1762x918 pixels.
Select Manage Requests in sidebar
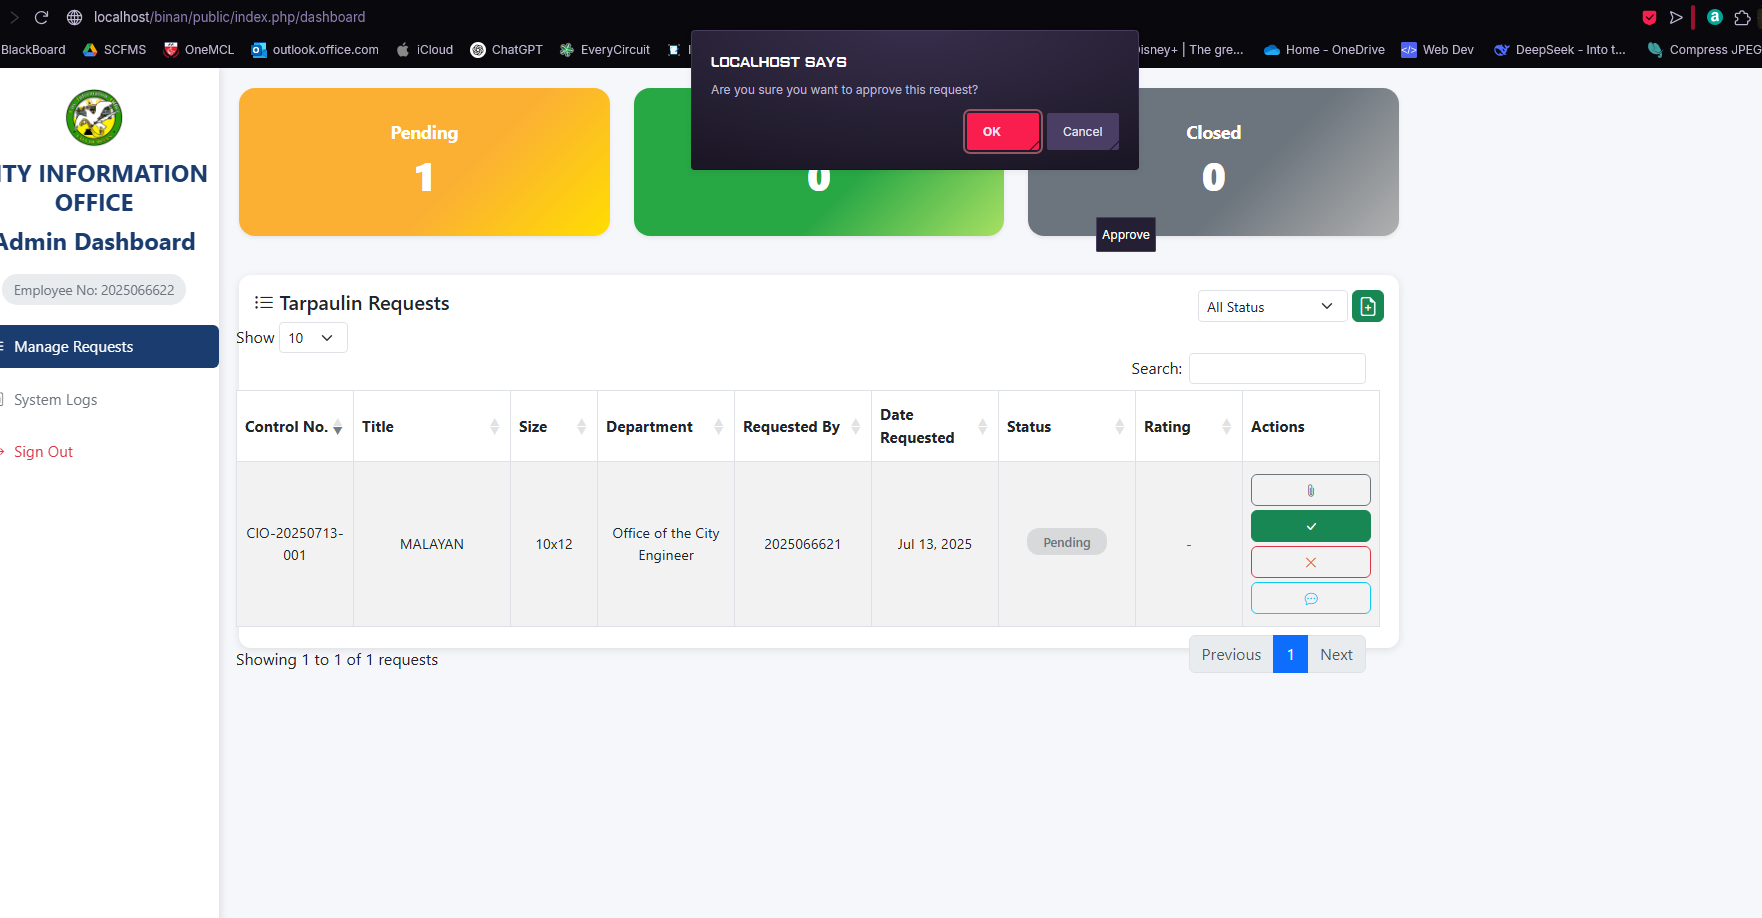[x=108, y=346]
